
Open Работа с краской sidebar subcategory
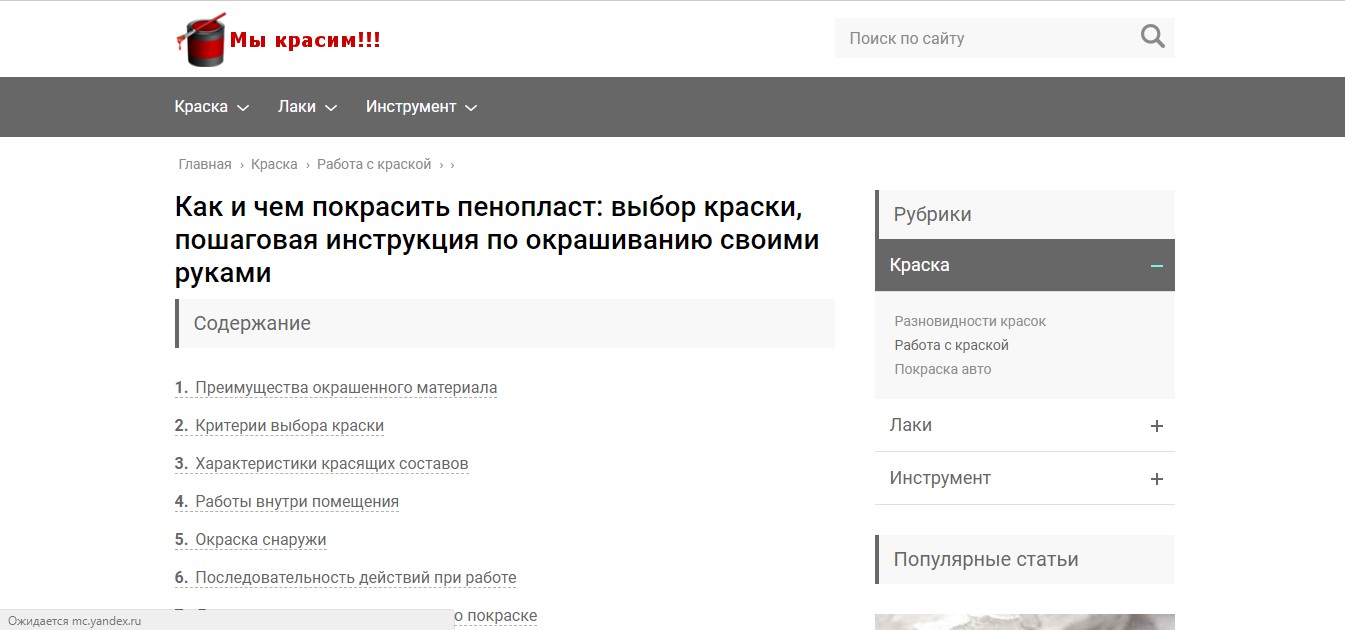pos(952,345)
